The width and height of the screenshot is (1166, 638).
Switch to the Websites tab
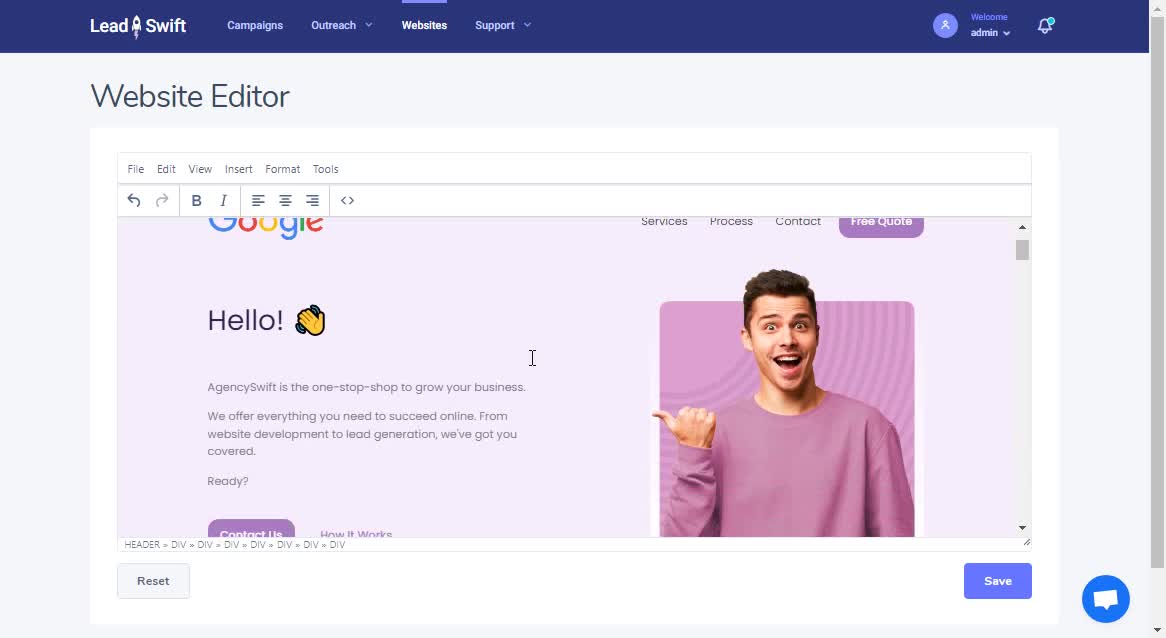point(424,25)
